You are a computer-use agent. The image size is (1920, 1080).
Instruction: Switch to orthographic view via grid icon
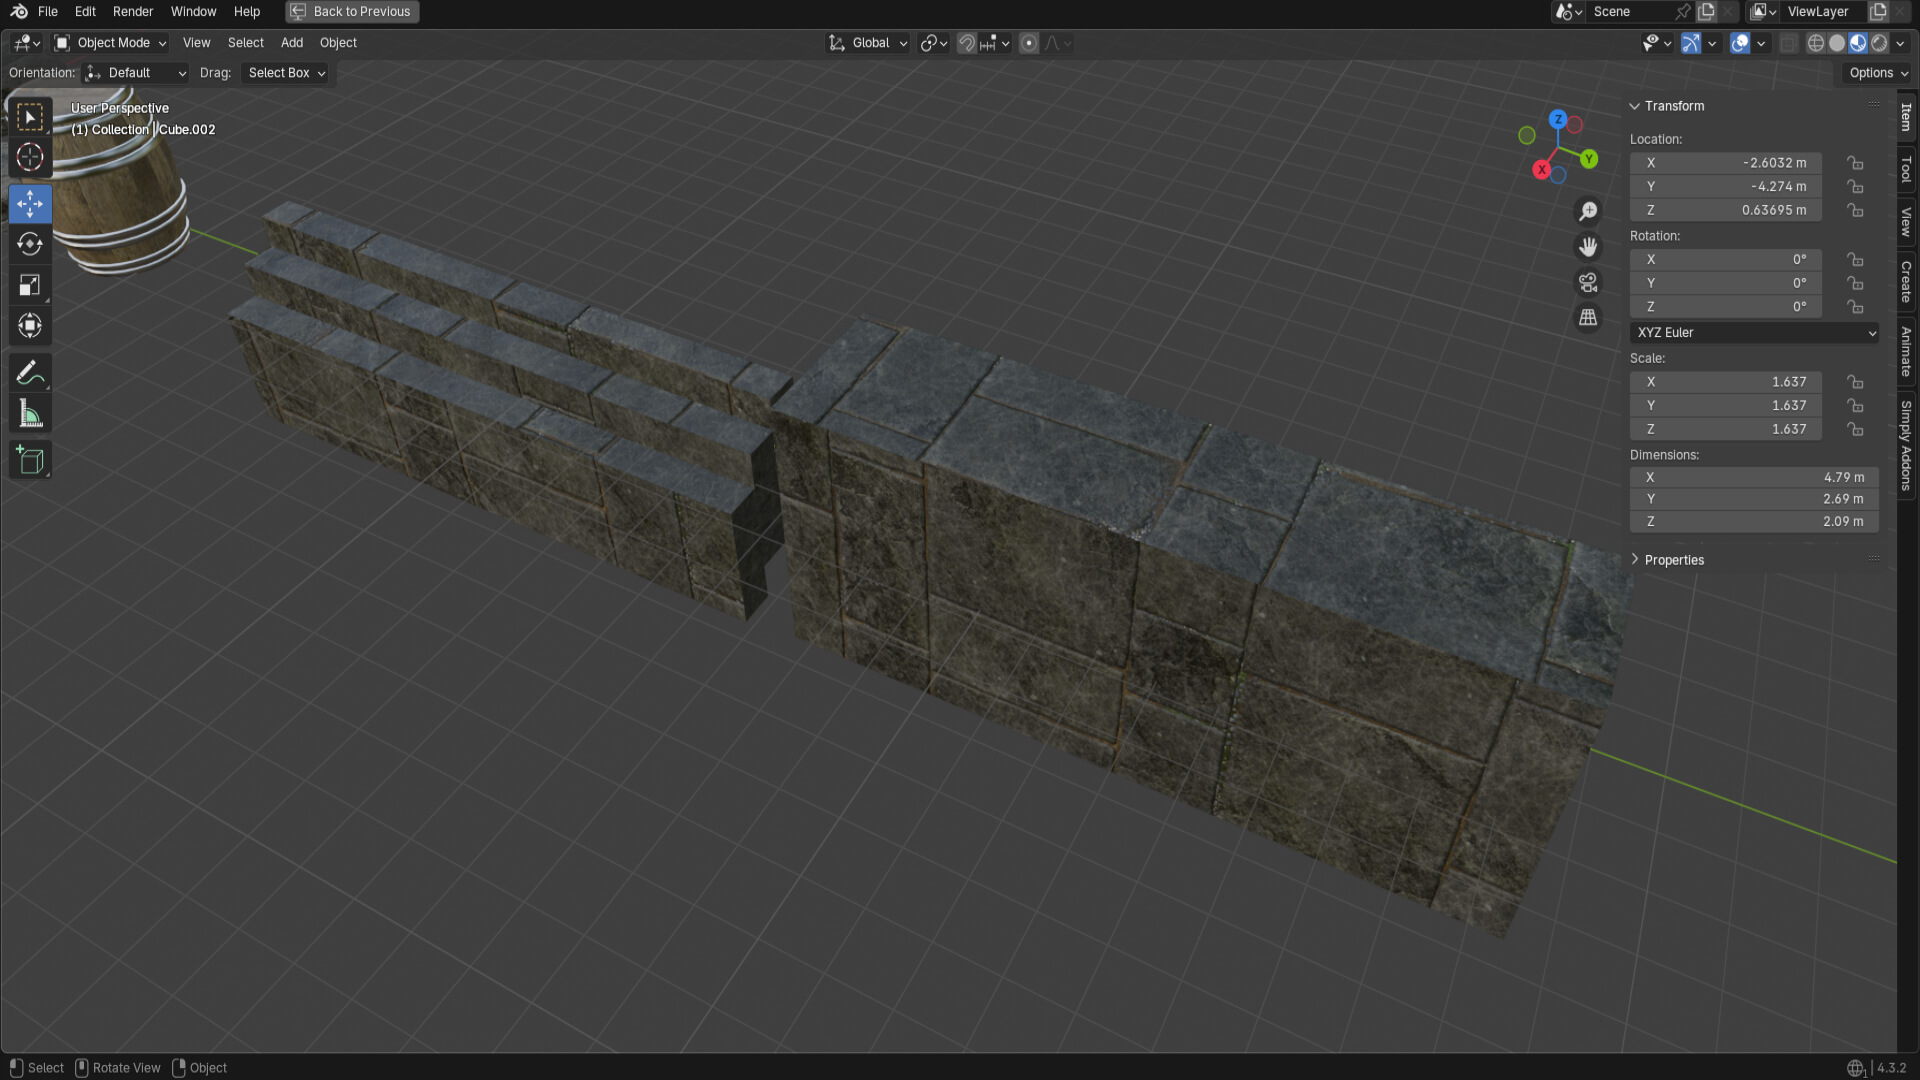1588,318
